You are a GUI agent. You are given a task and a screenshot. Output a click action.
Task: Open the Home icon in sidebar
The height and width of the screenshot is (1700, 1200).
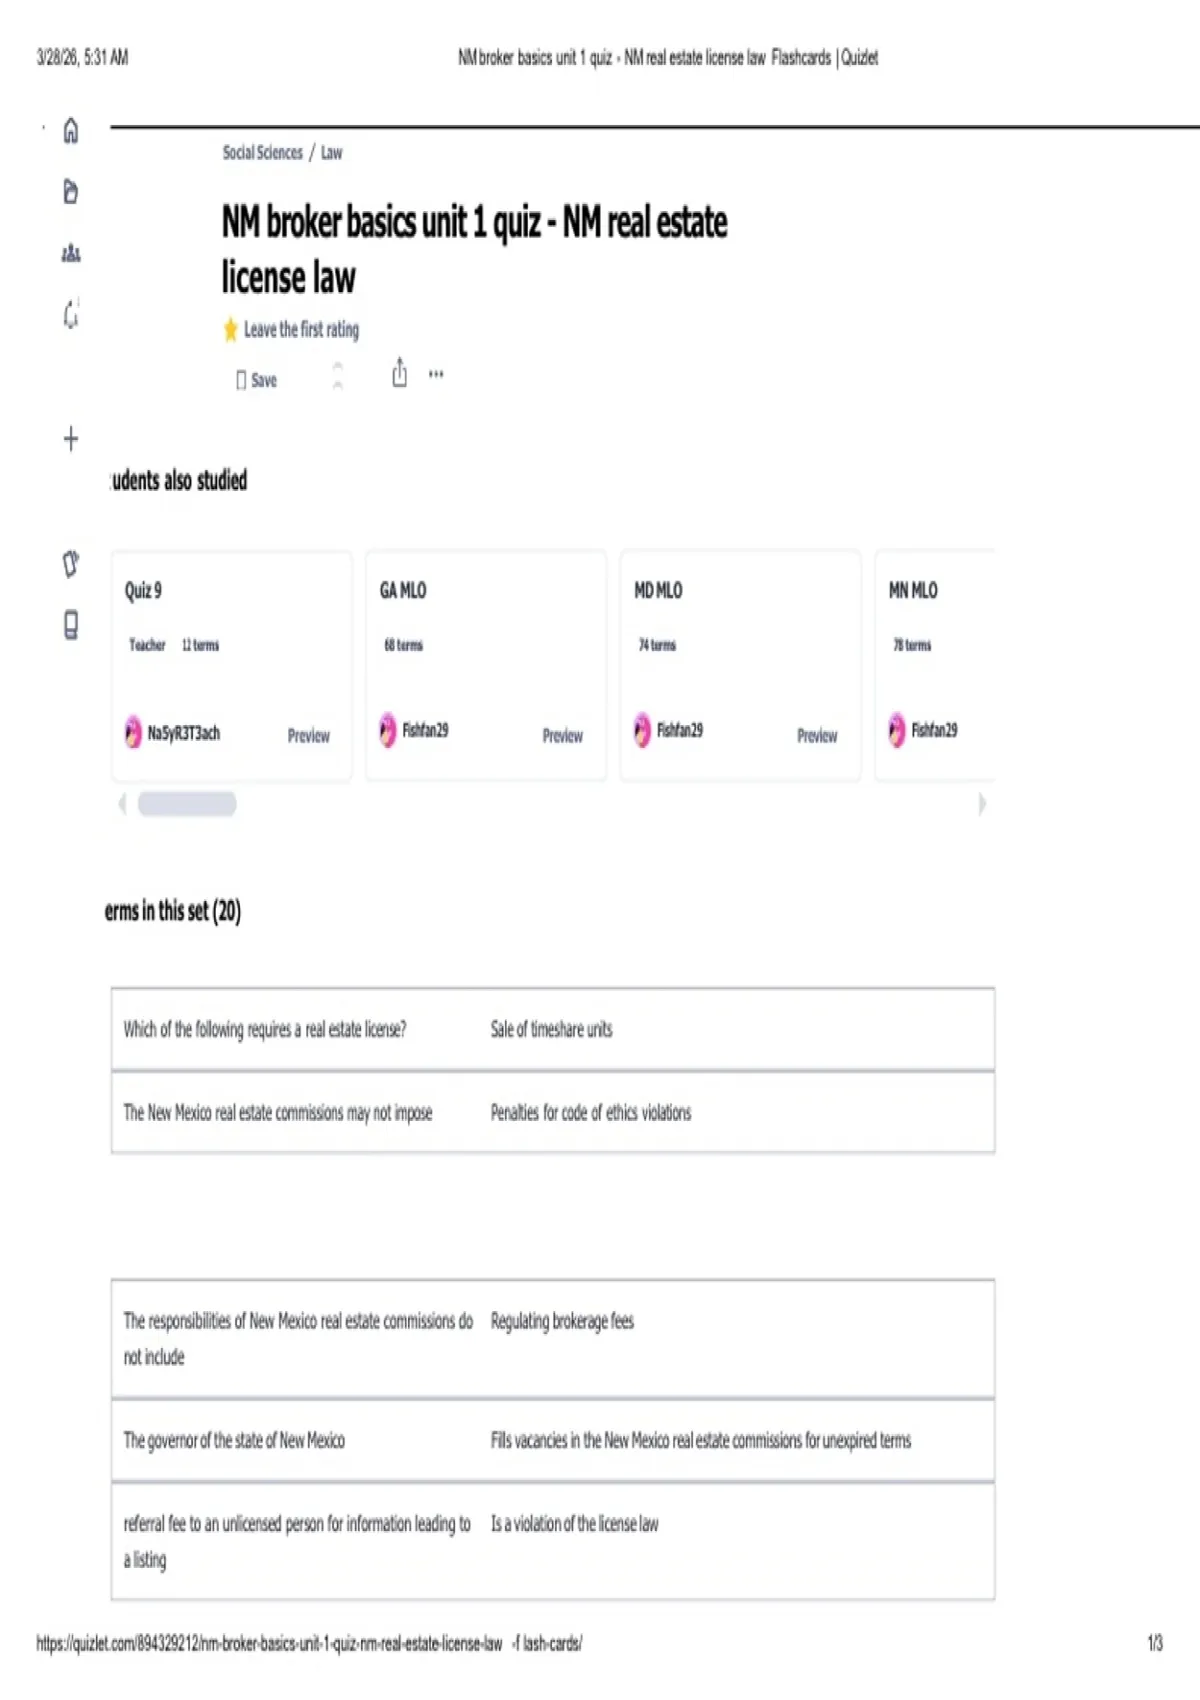pyautogui.click(x=71, y=131)
